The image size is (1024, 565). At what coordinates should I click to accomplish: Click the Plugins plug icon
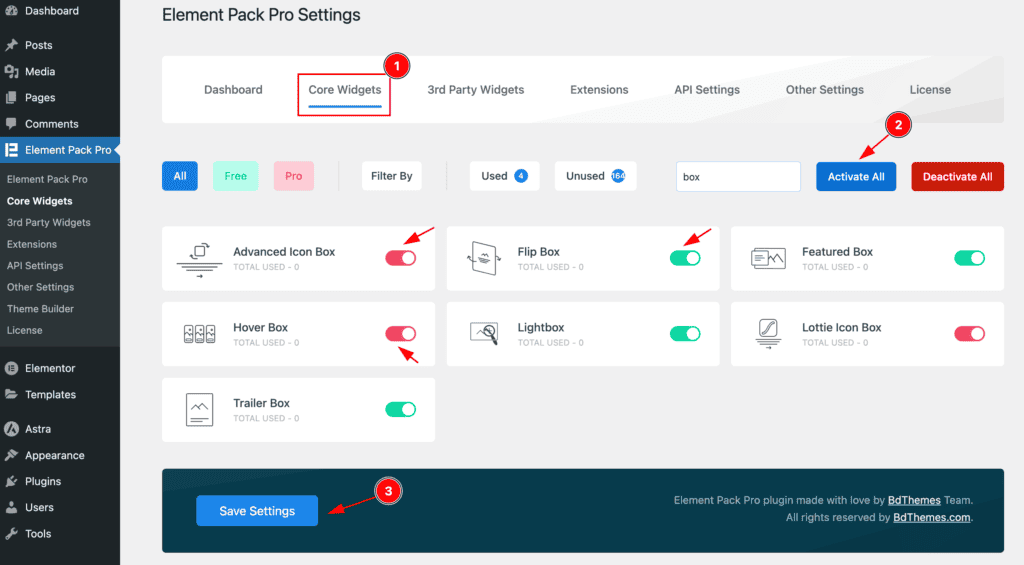coord(11,481)
